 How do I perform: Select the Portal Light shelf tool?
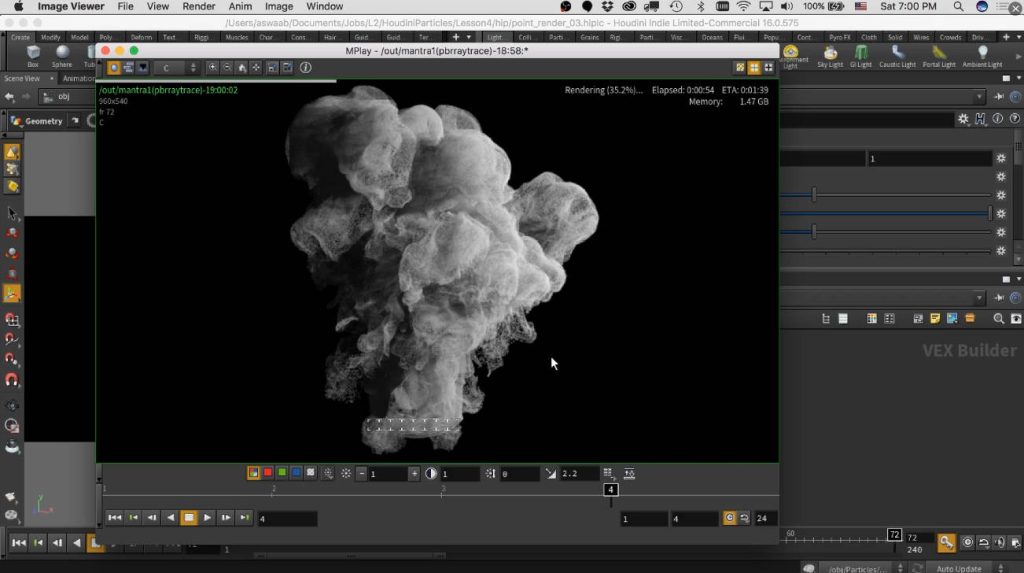[x=939, y=56]
